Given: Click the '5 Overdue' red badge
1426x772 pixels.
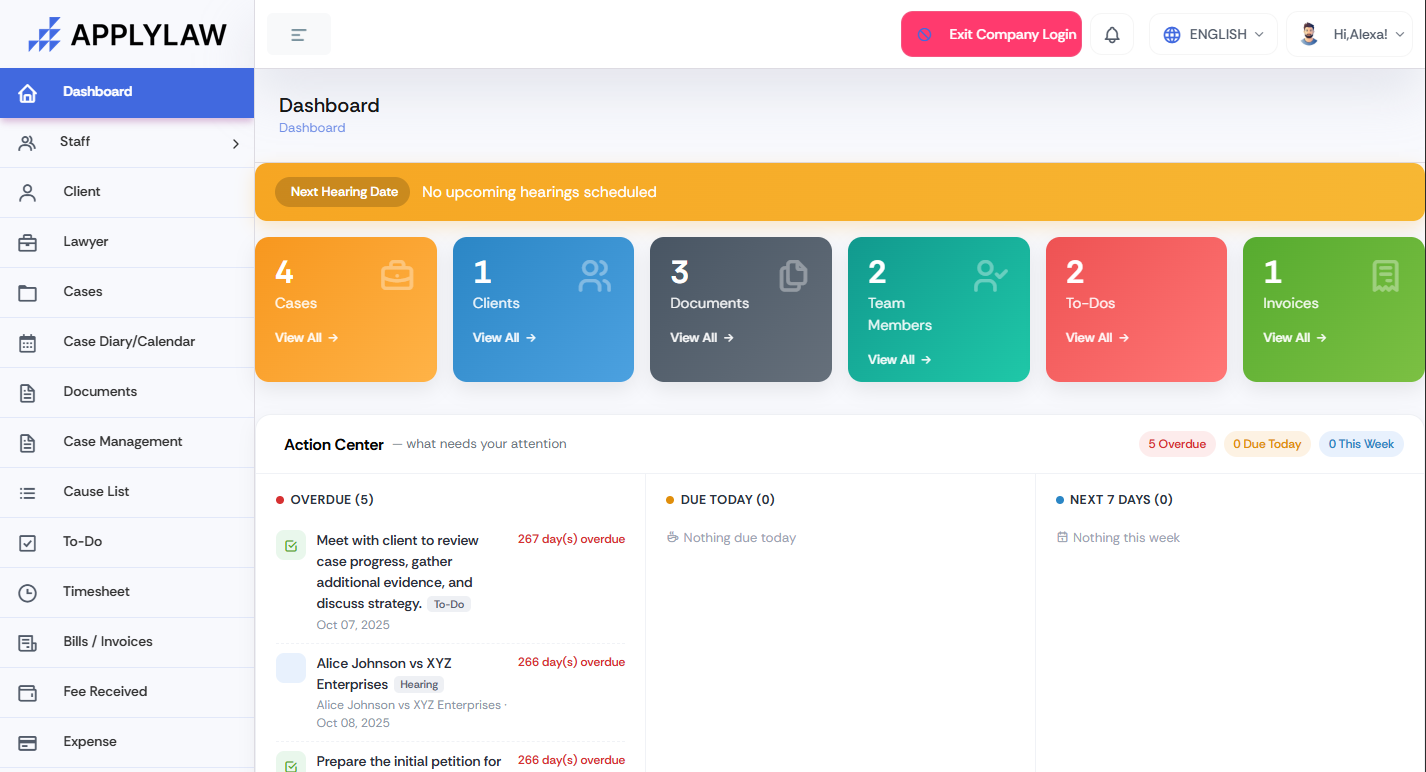Looking at the screenshot, I should coord(1177,444).
